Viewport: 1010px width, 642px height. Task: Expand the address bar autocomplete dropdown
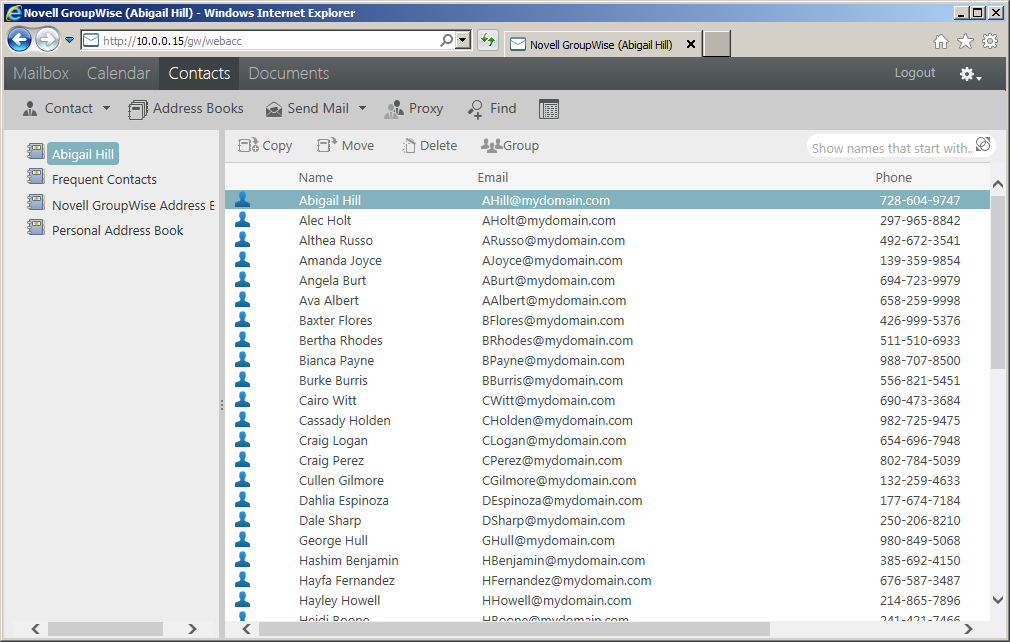(462, 41)
